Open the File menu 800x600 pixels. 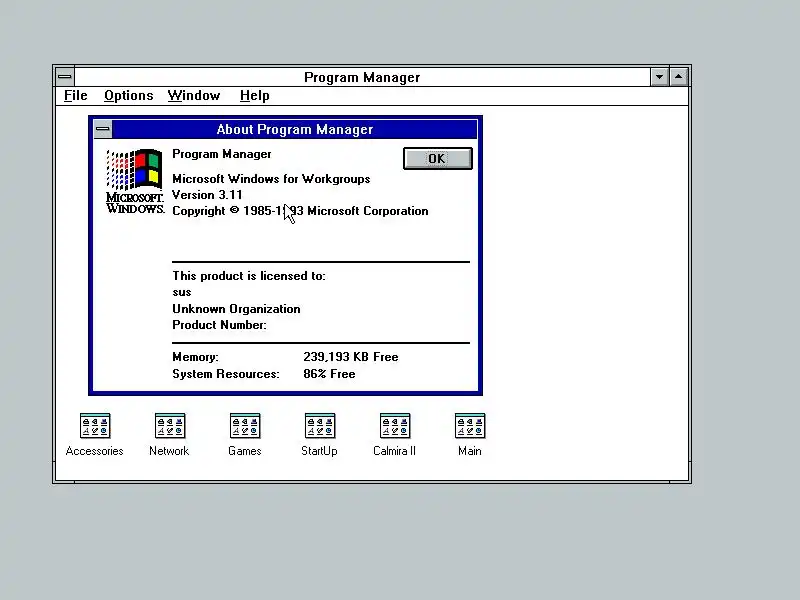76,96
